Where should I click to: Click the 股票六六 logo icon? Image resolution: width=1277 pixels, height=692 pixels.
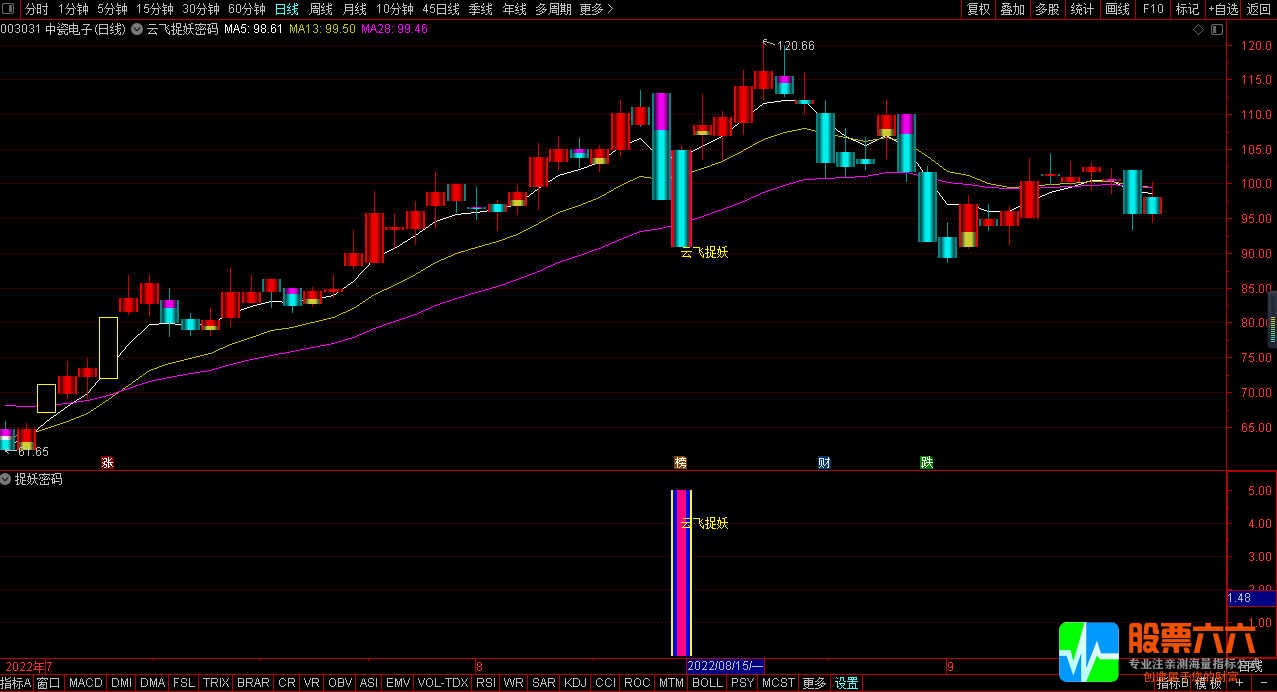[x=1089, y=652]
